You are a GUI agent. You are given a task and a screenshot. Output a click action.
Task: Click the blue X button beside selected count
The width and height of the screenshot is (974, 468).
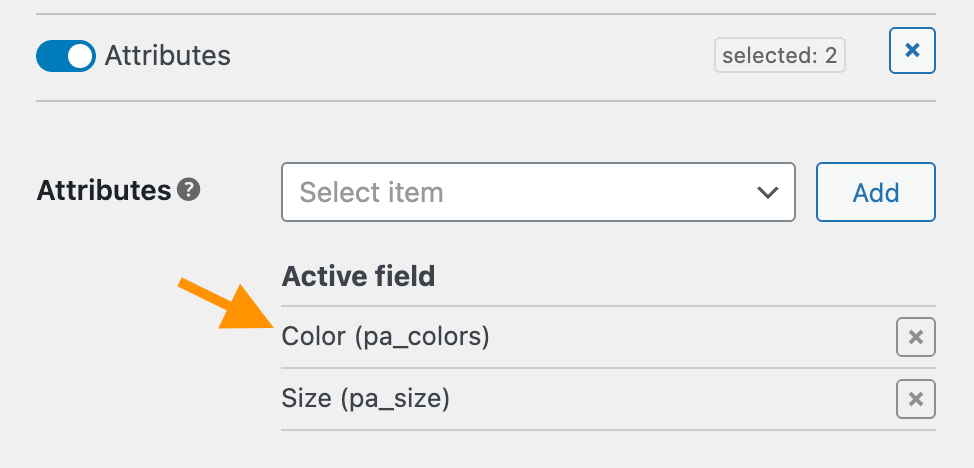(x=912, y=51)
